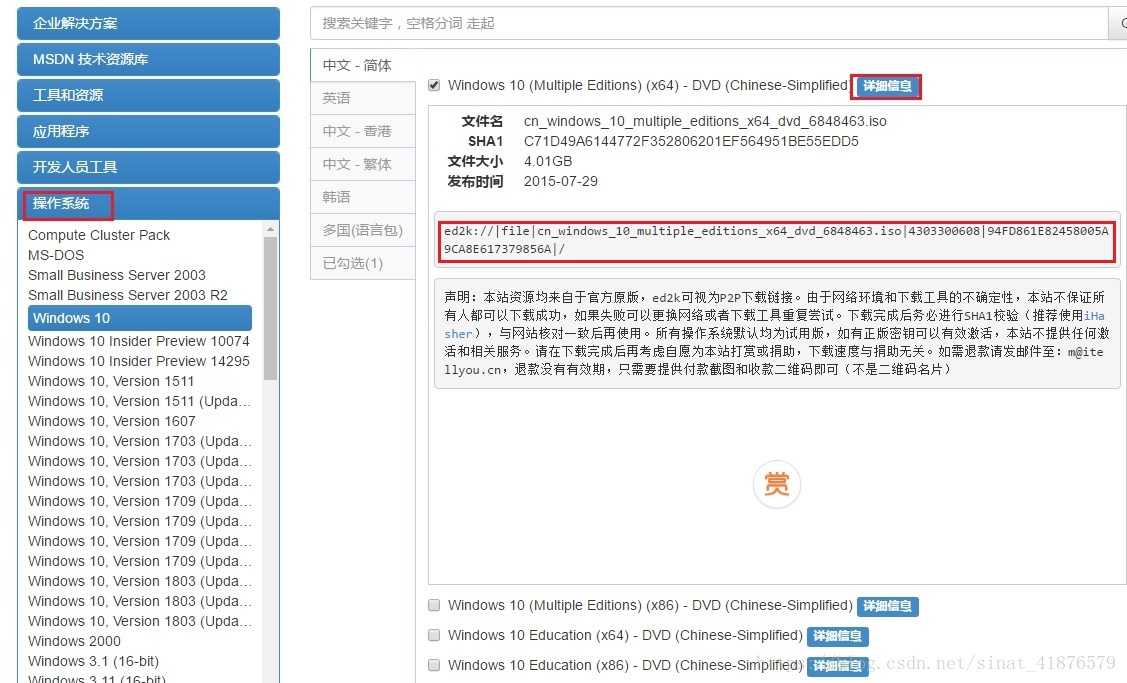Image resolution: width=1127 pixels, height=683 pixels.
Task: Click the release date 2015-07-29
Action: pyautogui.click(x=561, y=181)
